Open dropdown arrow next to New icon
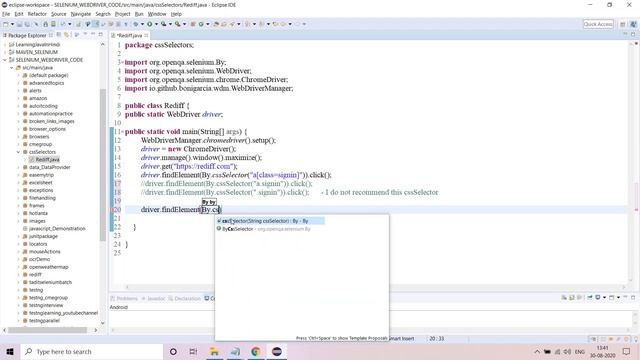The image size is (640, 360). click(12, 24)
